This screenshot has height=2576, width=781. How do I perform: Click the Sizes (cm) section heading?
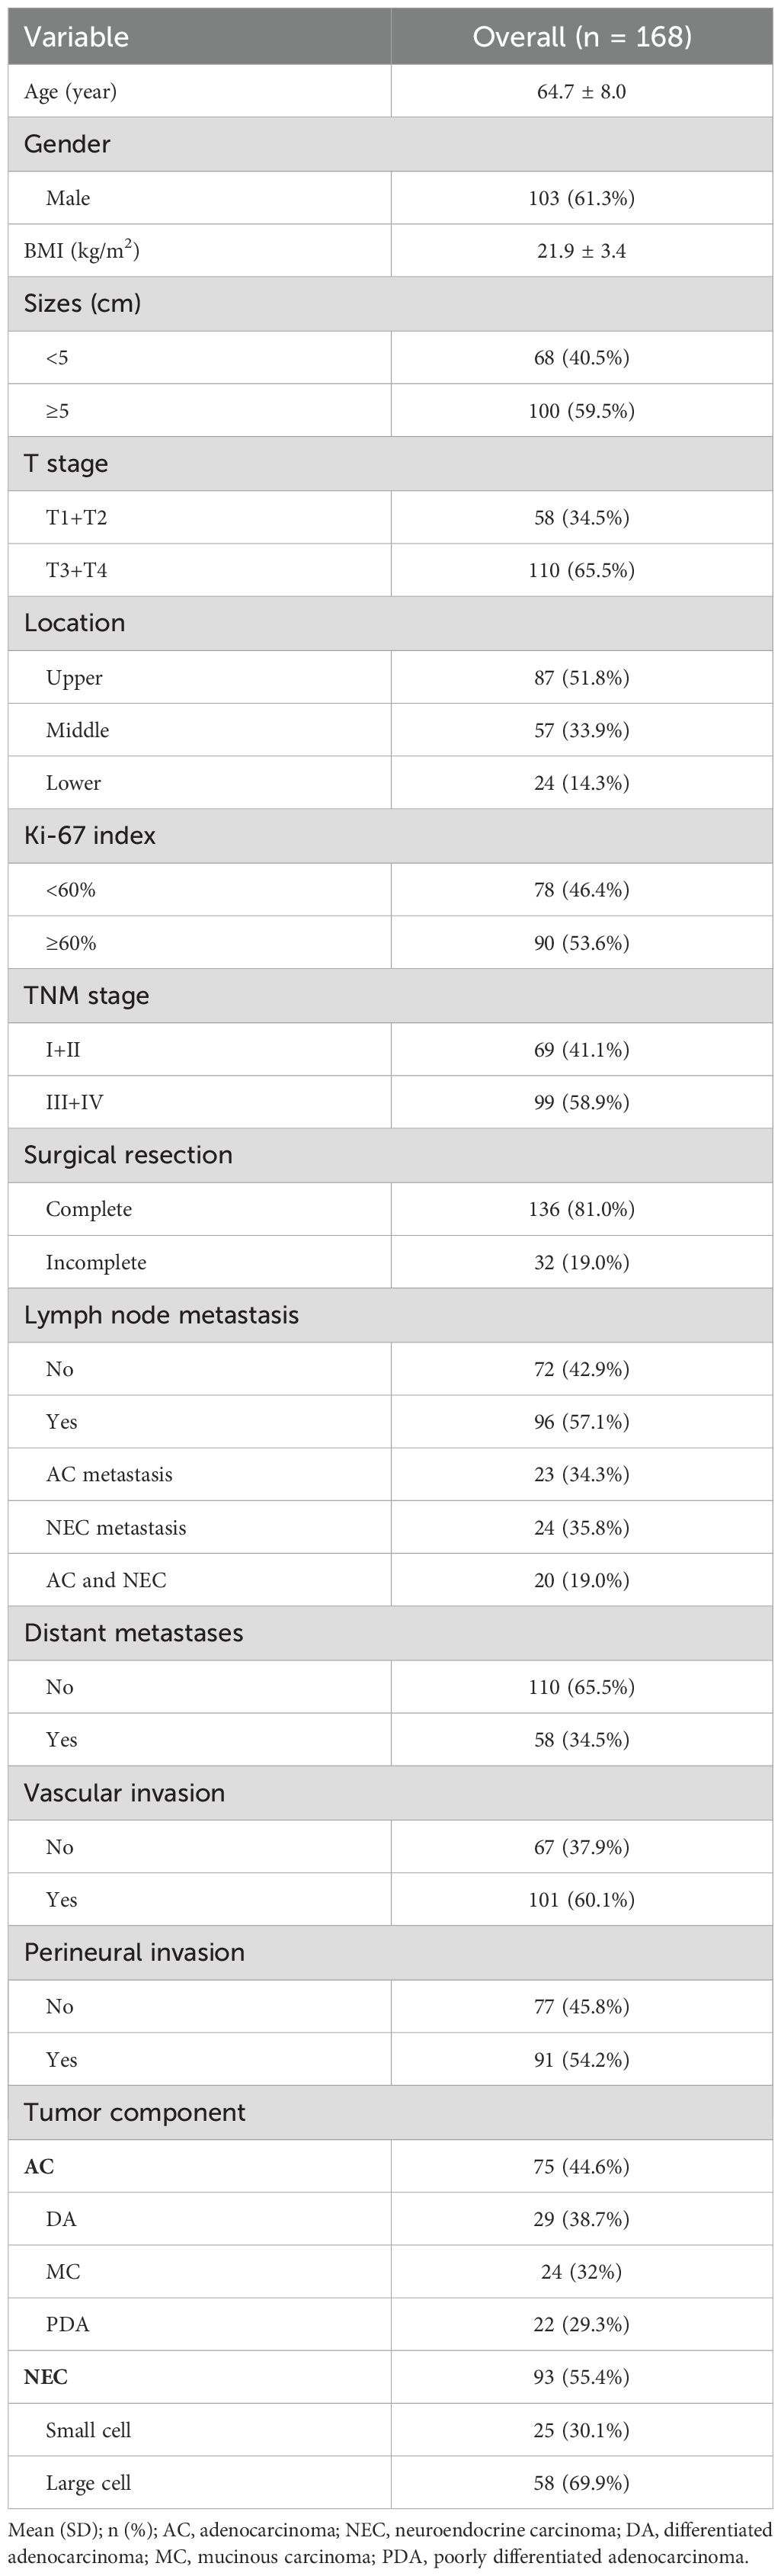pyautogui.click(x=82, y=304)
